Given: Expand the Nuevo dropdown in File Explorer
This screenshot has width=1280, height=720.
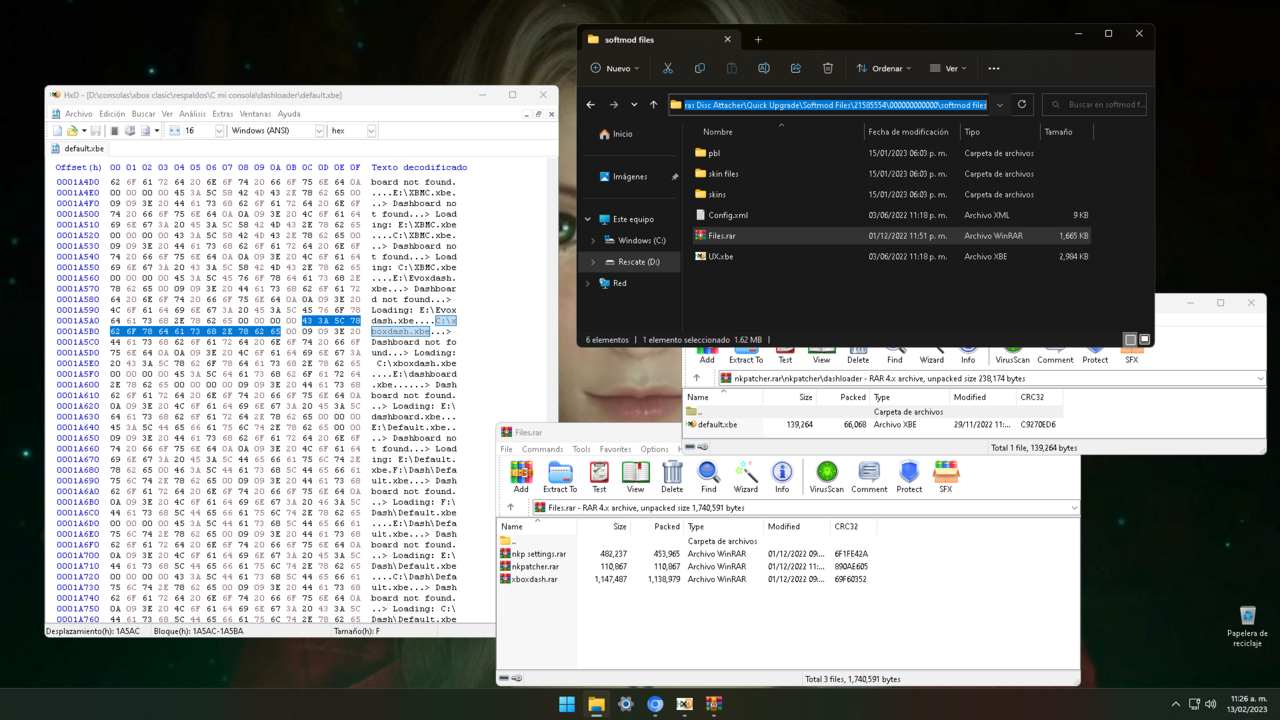Looking at the screenshot, I should pos(616,68).
